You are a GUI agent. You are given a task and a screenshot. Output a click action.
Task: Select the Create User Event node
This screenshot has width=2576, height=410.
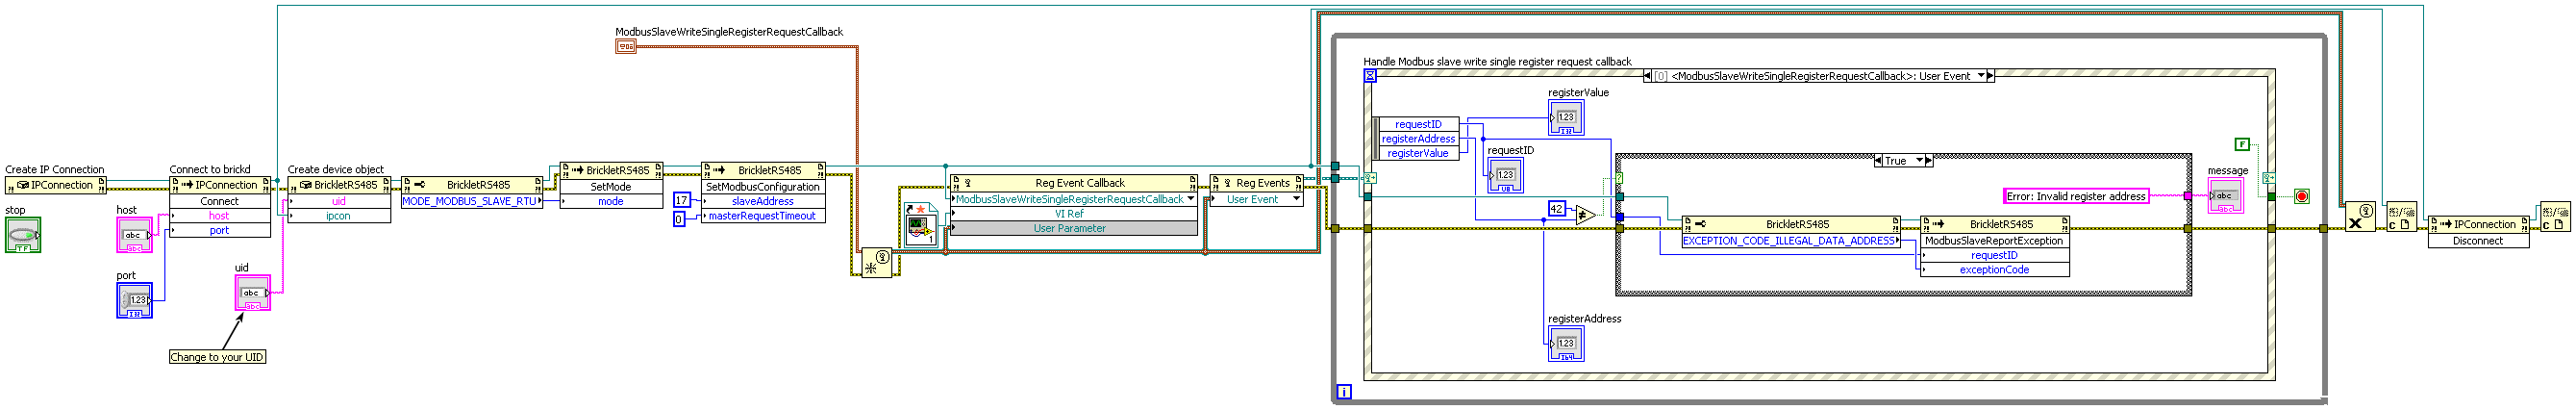coord(876,263)
